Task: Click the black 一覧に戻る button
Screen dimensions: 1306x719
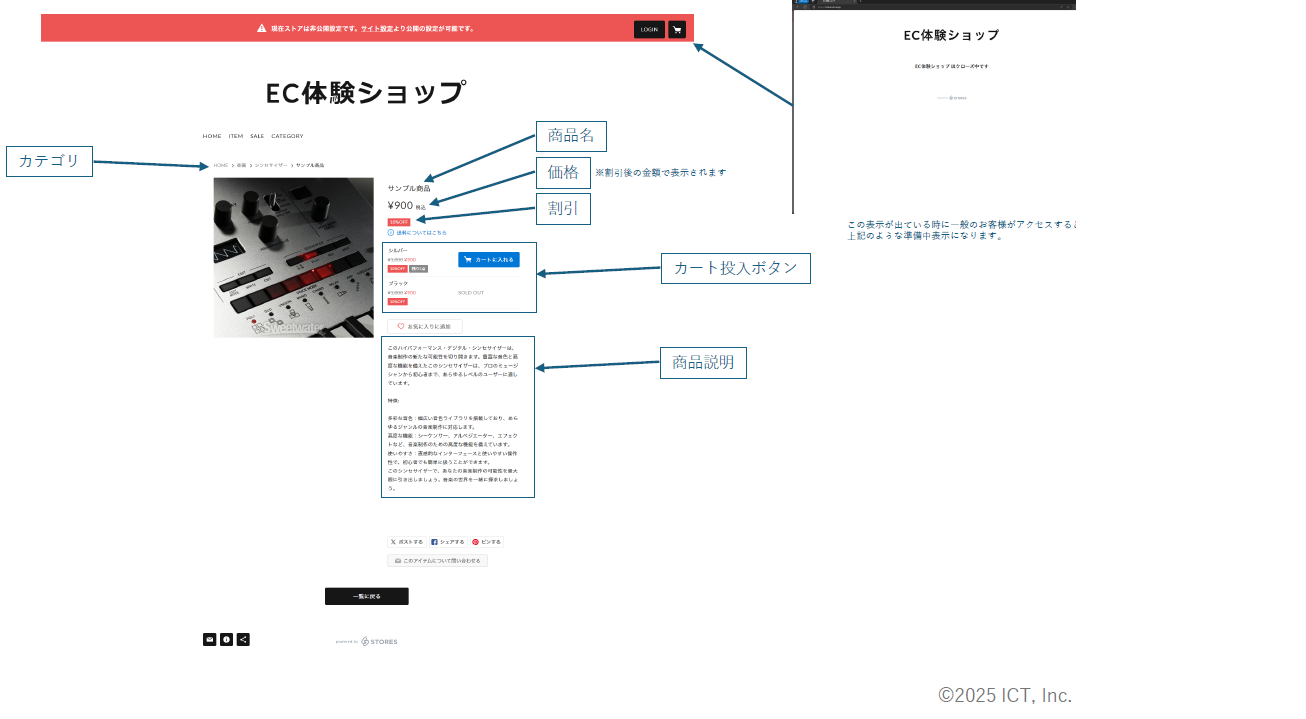Action: point(367,596)
